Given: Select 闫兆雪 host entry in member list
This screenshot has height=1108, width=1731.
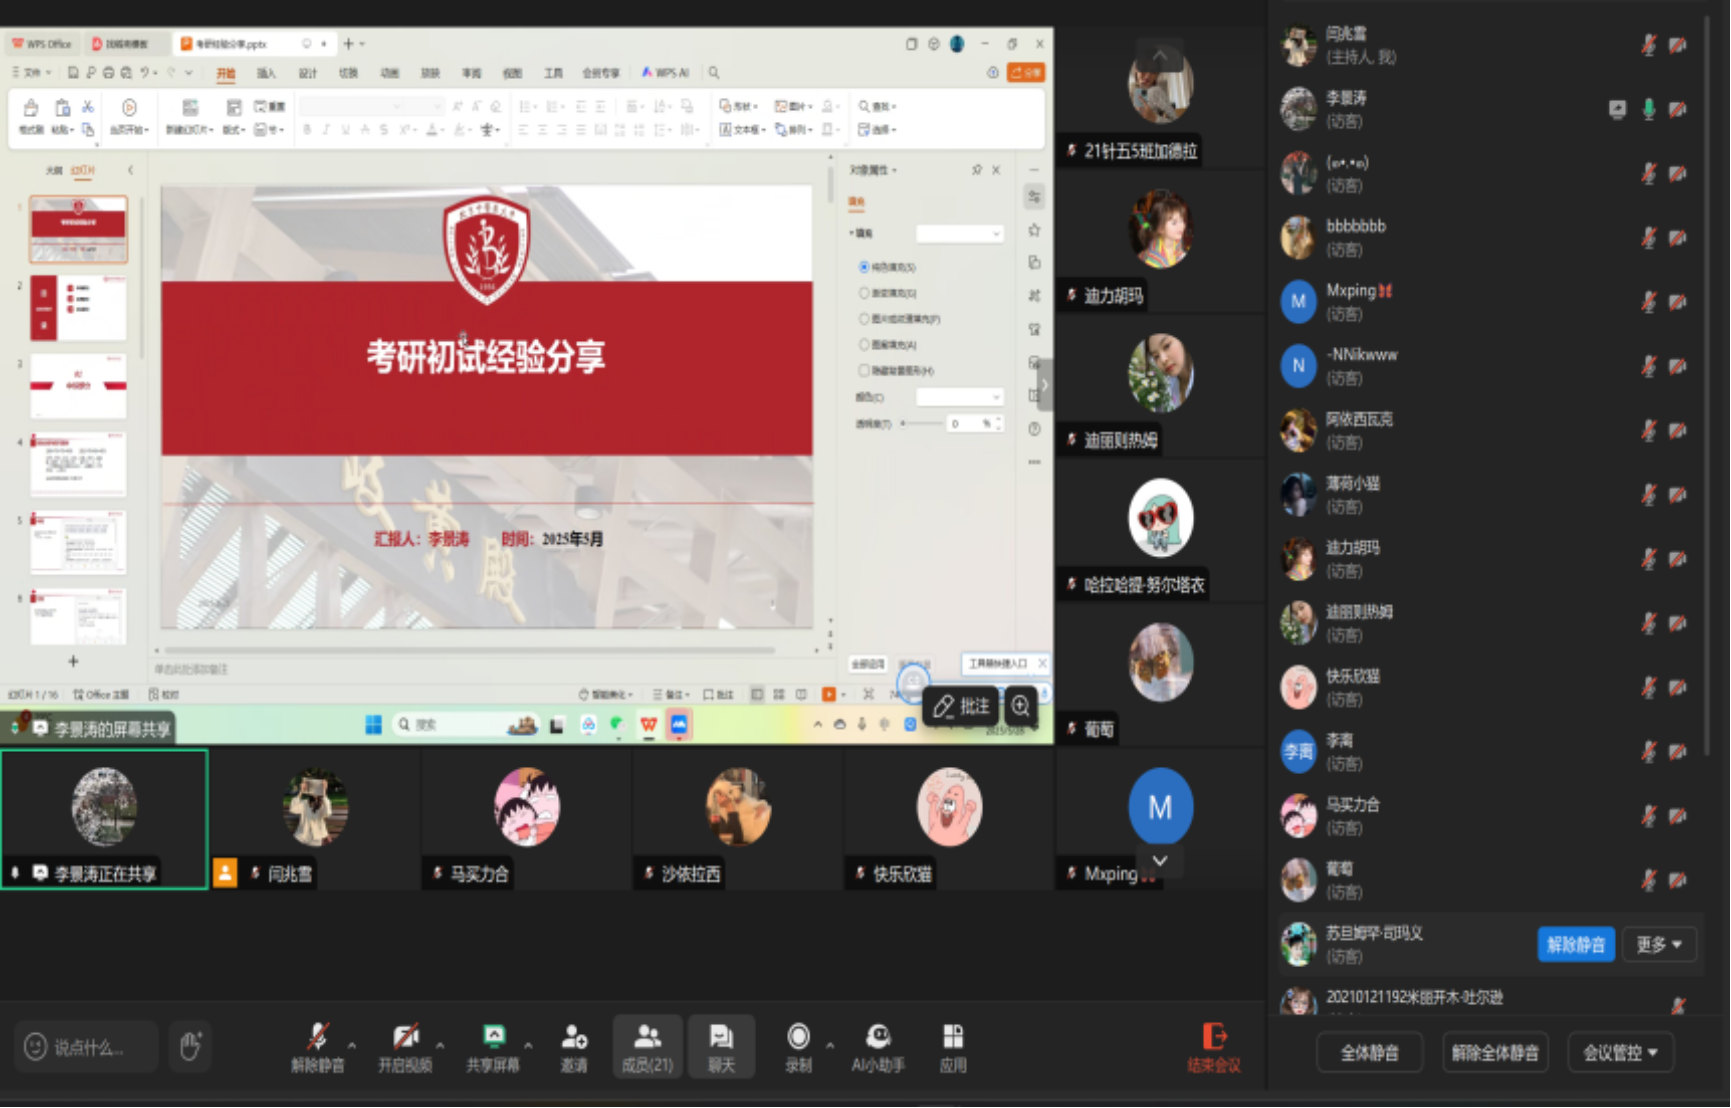Looking at the screenshot, I should 1360,46.
